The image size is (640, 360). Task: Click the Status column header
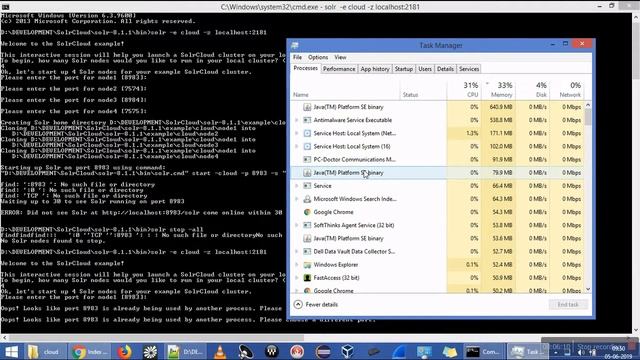(423, 90)
